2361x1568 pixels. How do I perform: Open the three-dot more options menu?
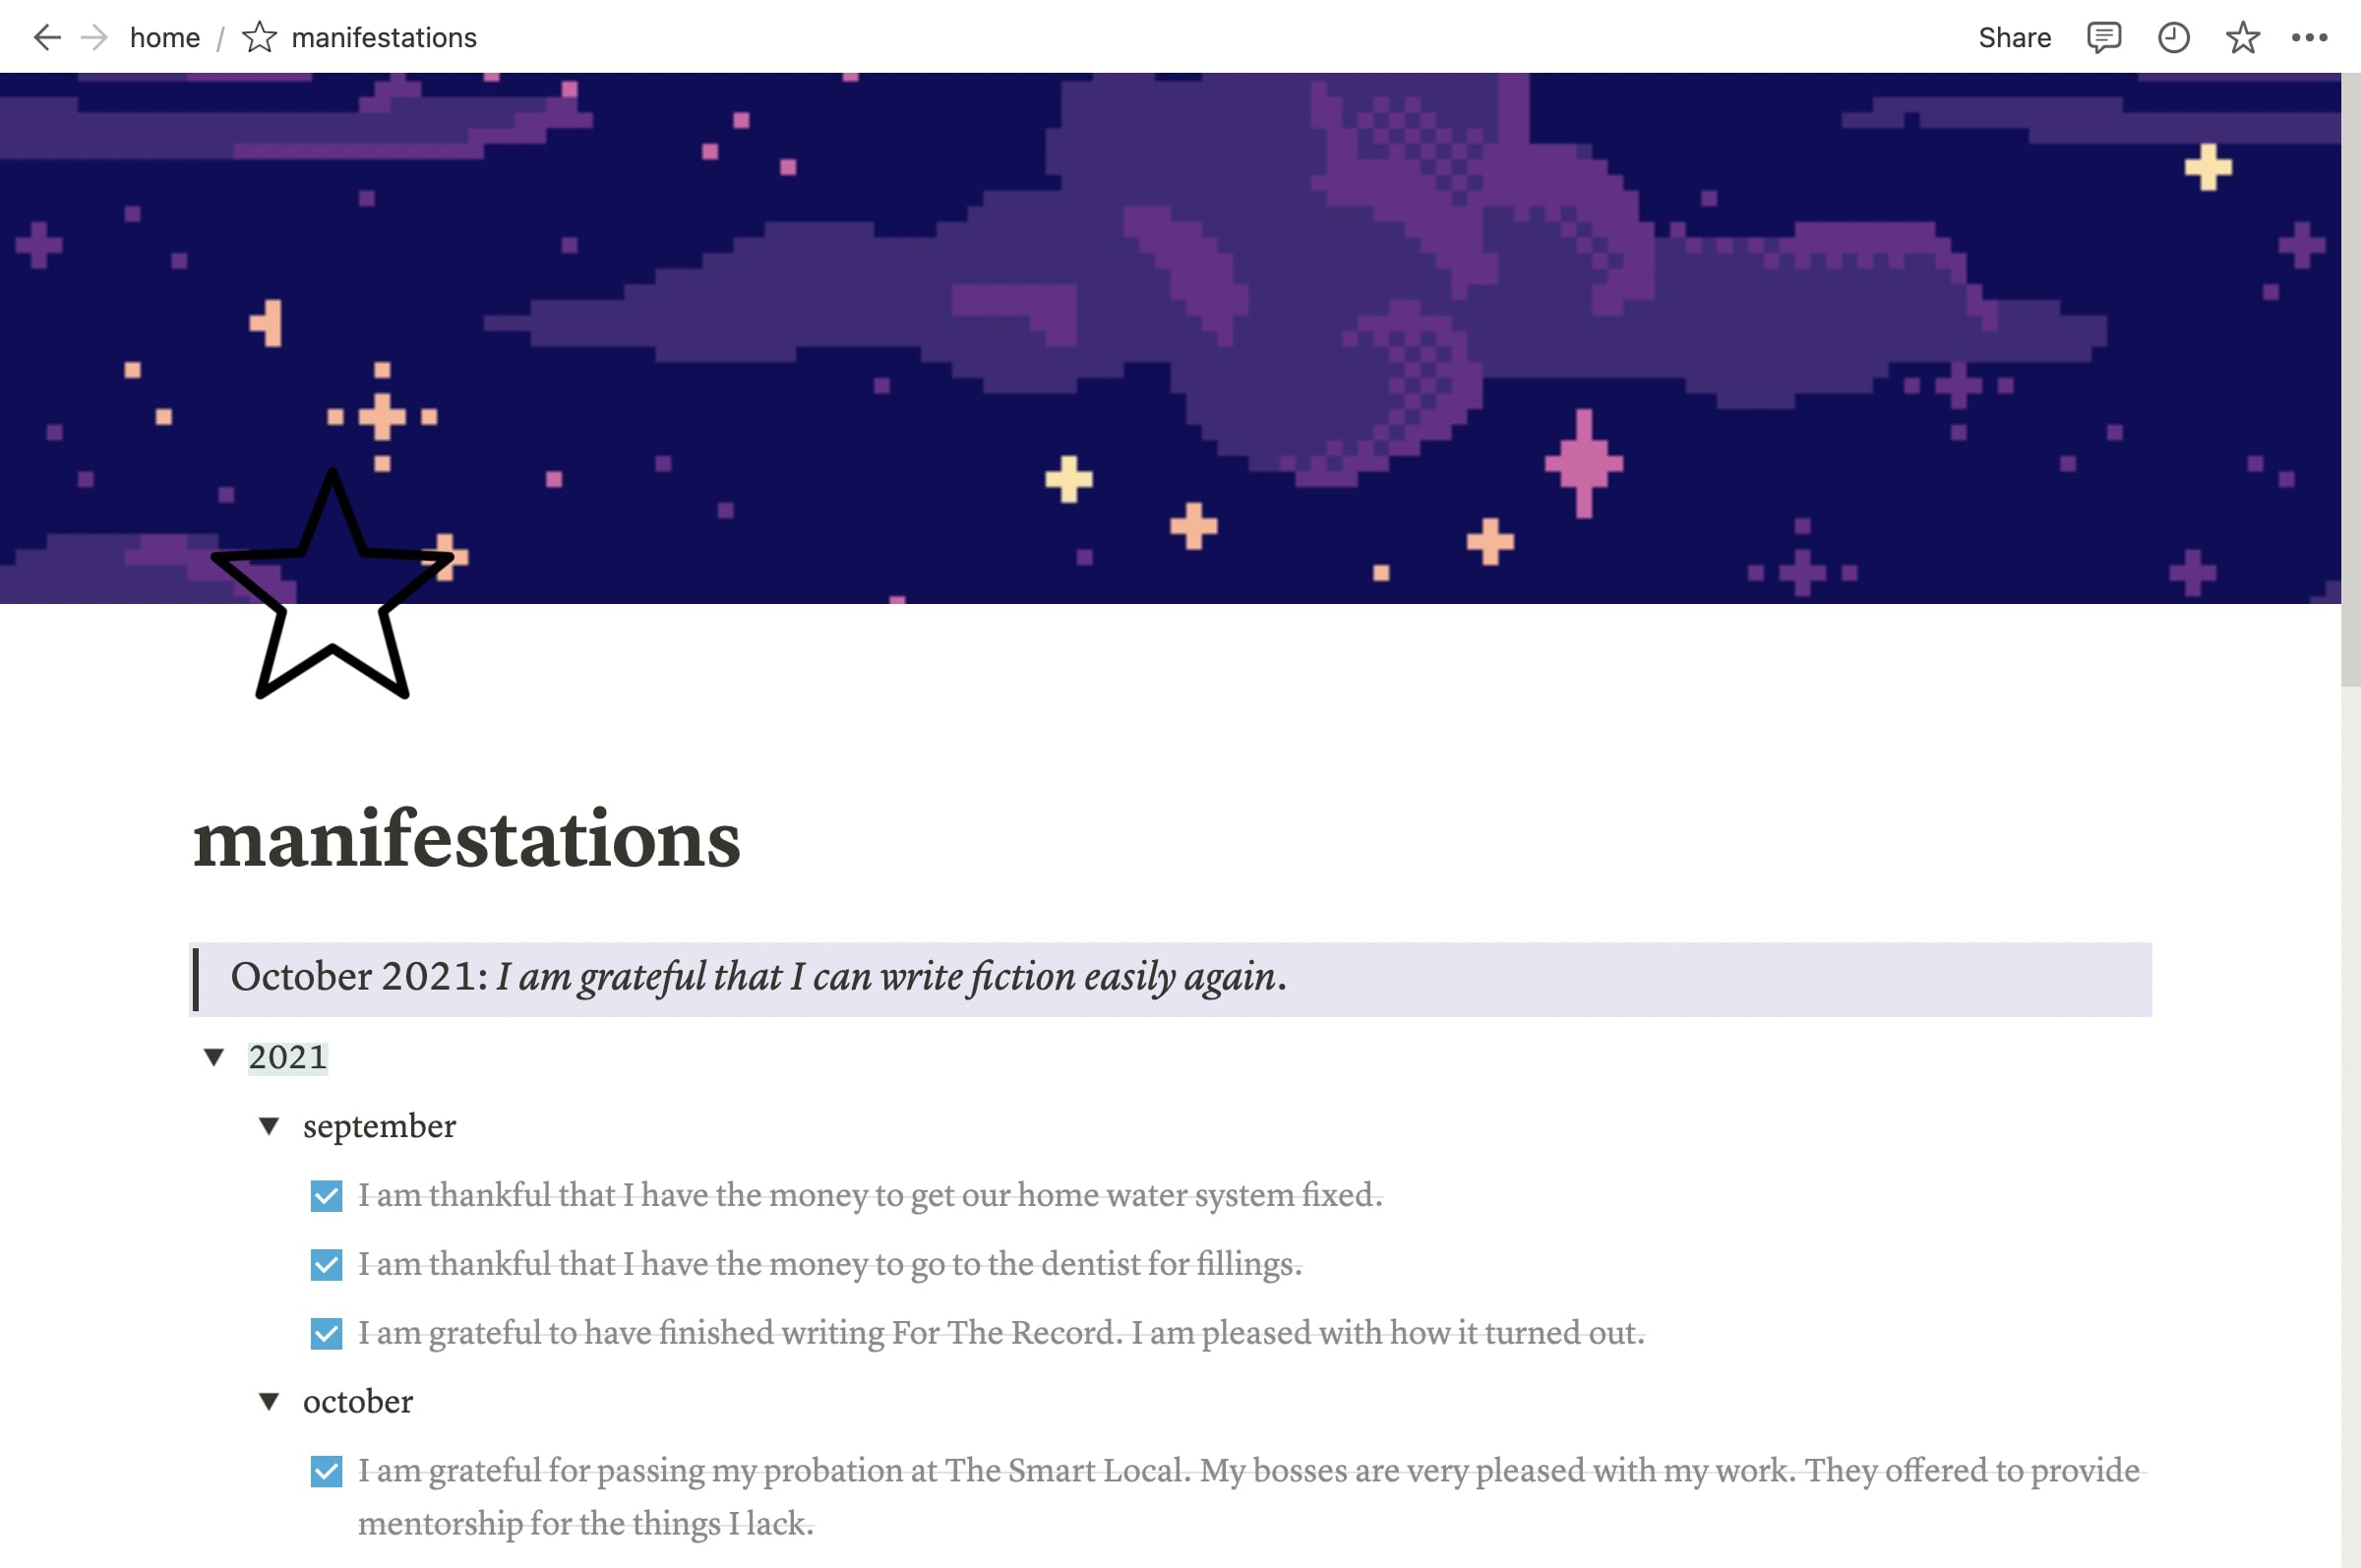pos(2310,38)
